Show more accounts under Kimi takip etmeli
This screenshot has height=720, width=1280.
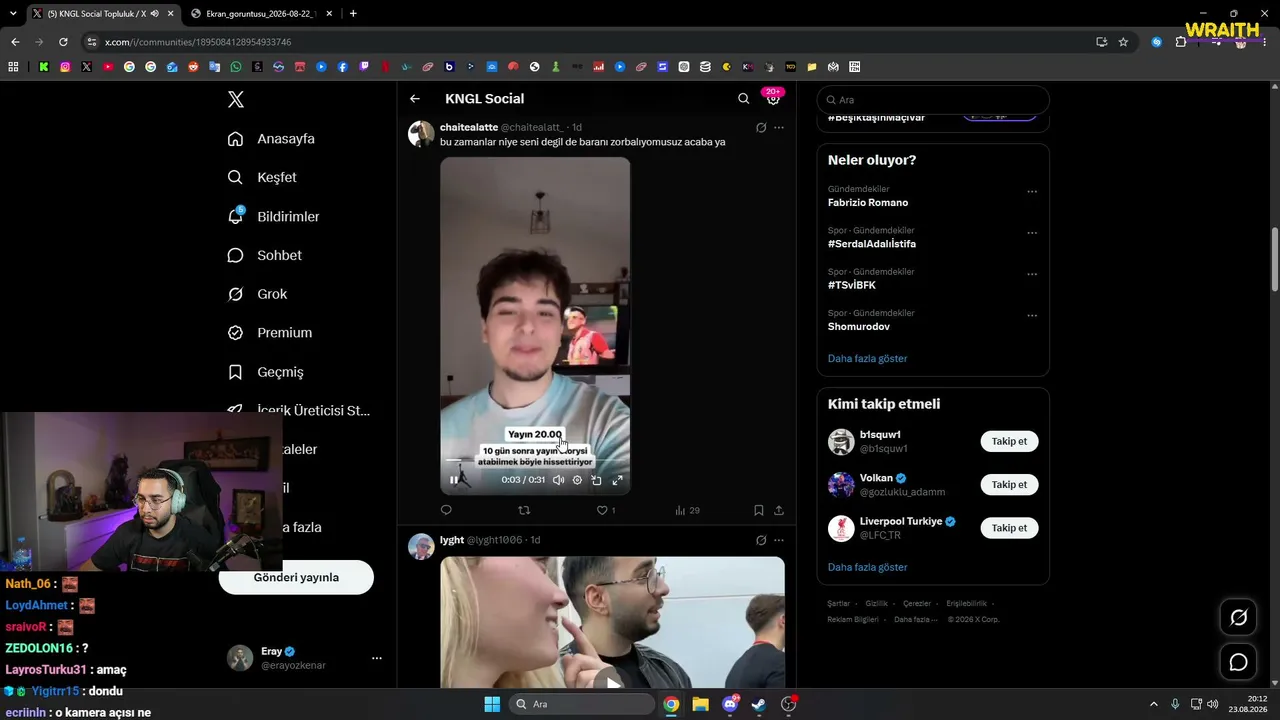868,567
